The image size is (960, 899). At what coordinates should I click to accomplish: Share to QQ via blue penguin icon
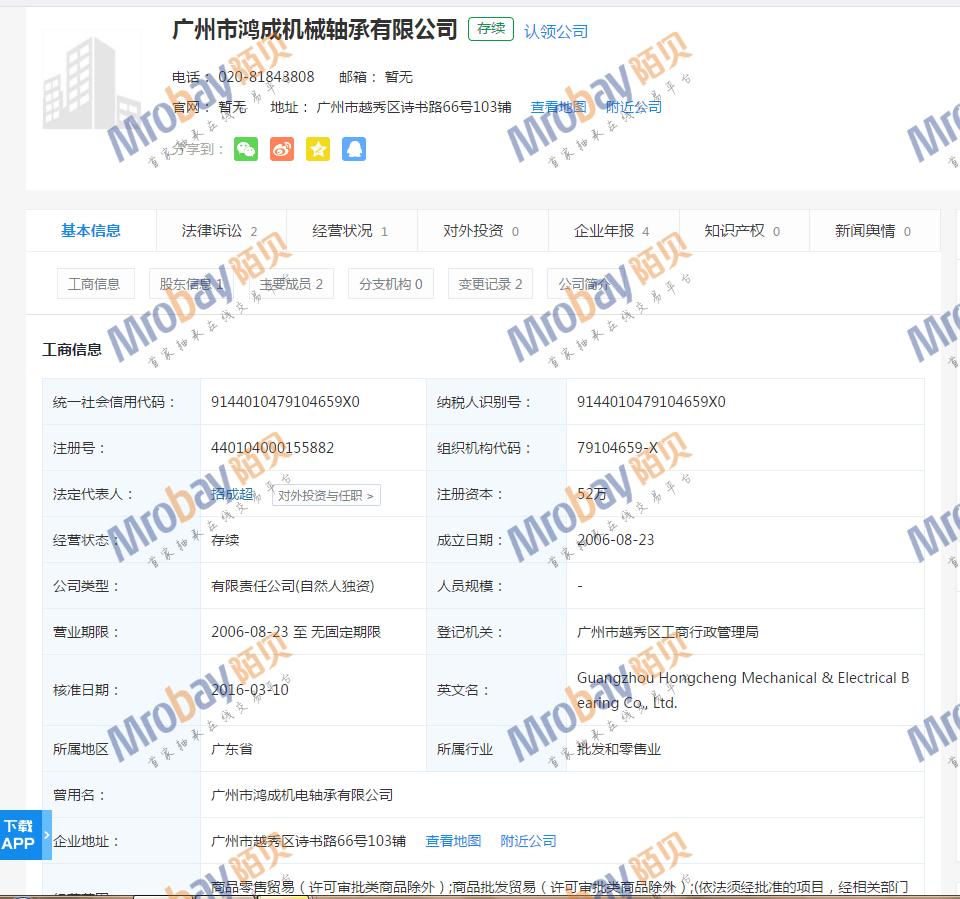[x=354, y=149]
